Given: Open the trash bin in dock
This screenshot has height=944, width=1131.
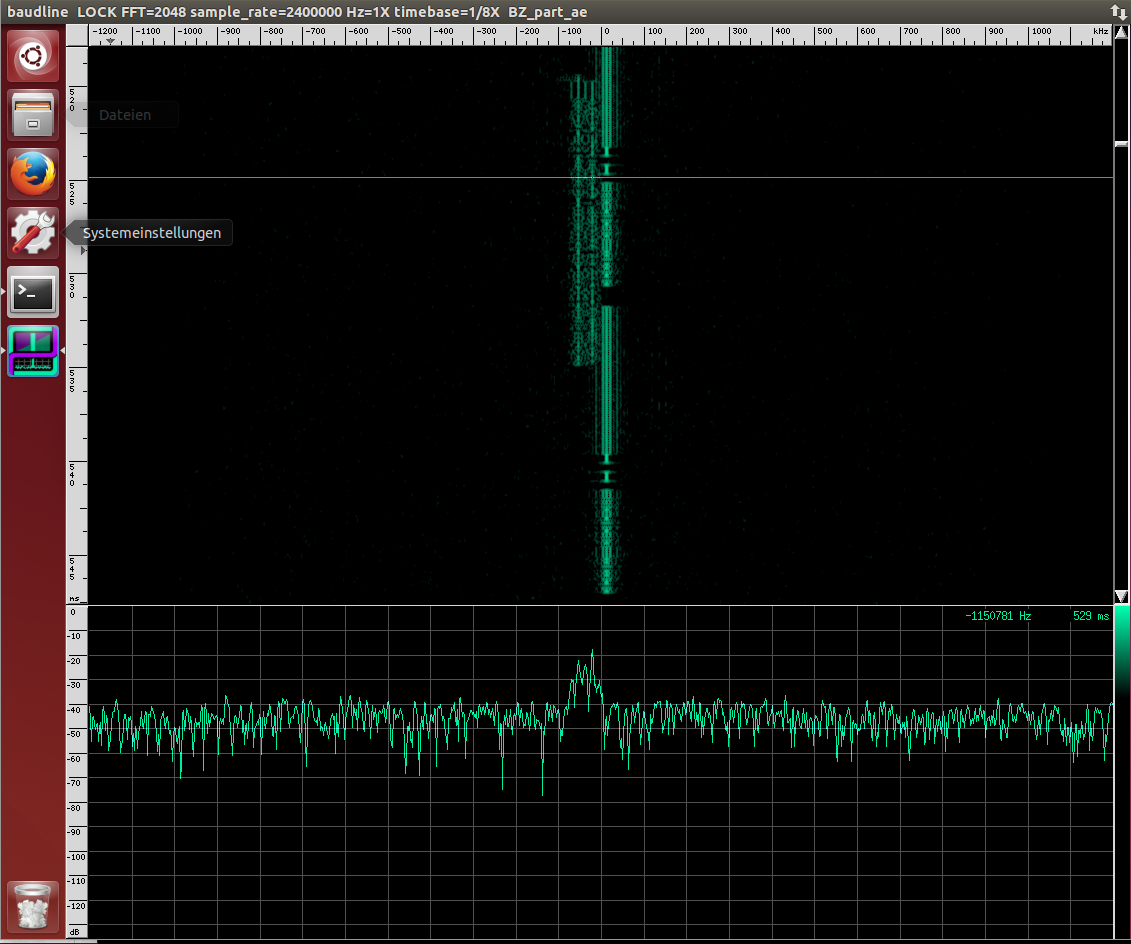Looking at the screenshot, I should (x=33, y=906).
